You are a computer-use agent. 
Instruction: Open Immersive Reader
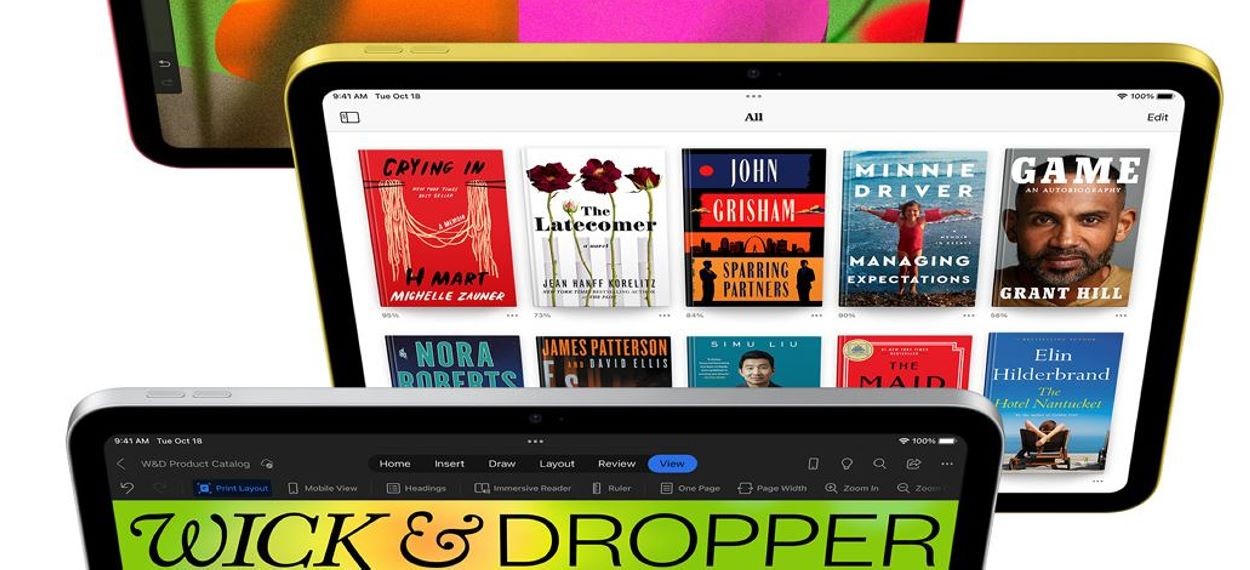[523, 488]
